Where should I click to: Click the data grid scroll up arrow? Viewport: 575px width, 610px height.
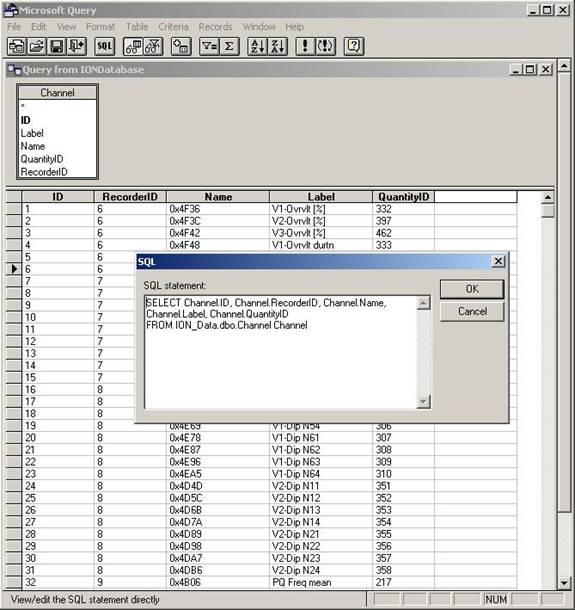click(548, 198)
